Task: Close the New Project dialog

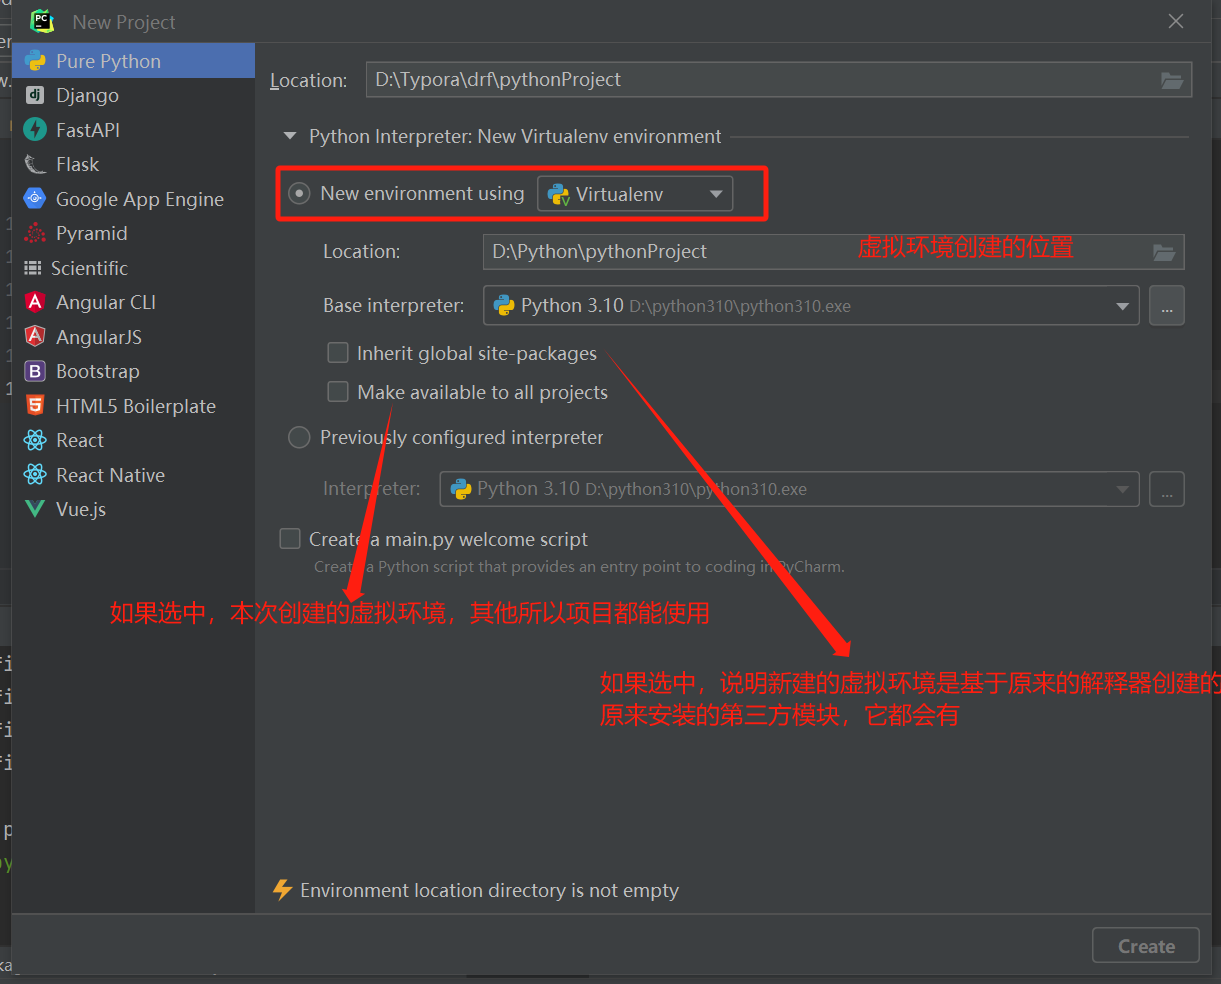Action: point(1176,21)
